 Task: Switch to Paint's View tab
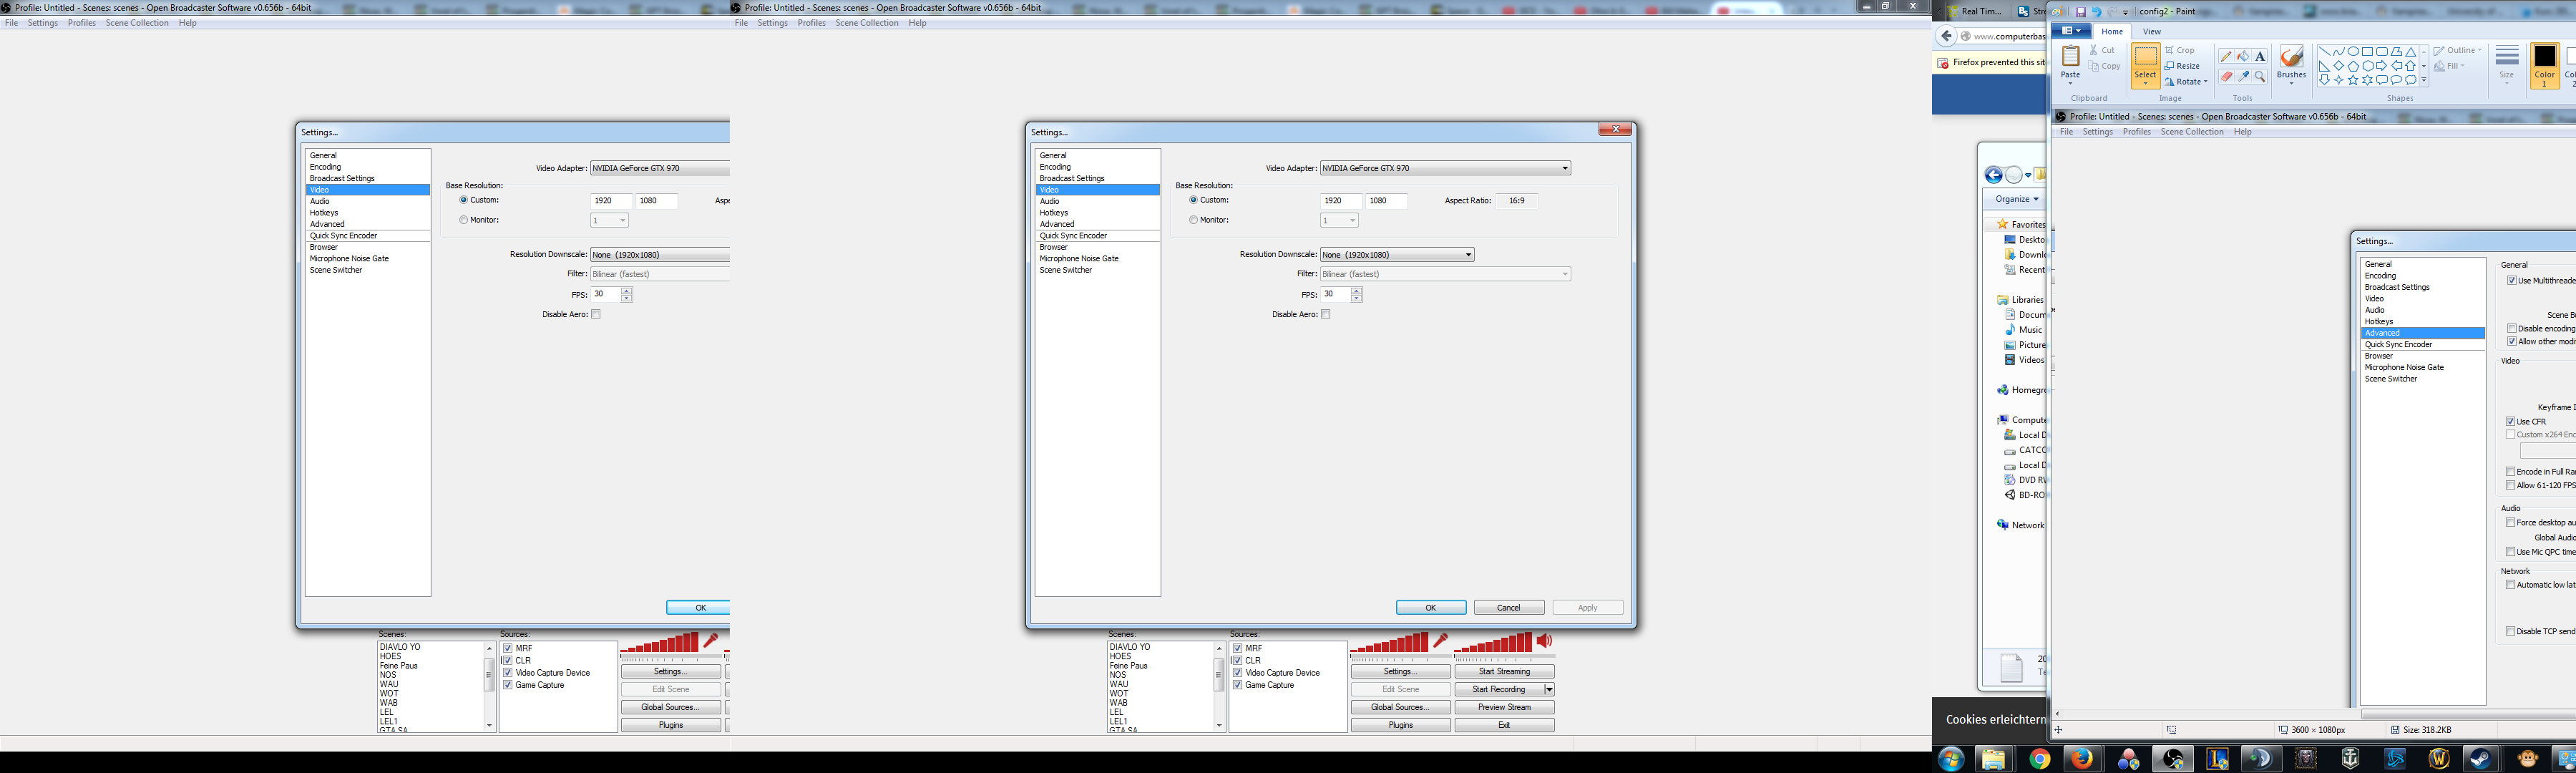point(2152,31)
